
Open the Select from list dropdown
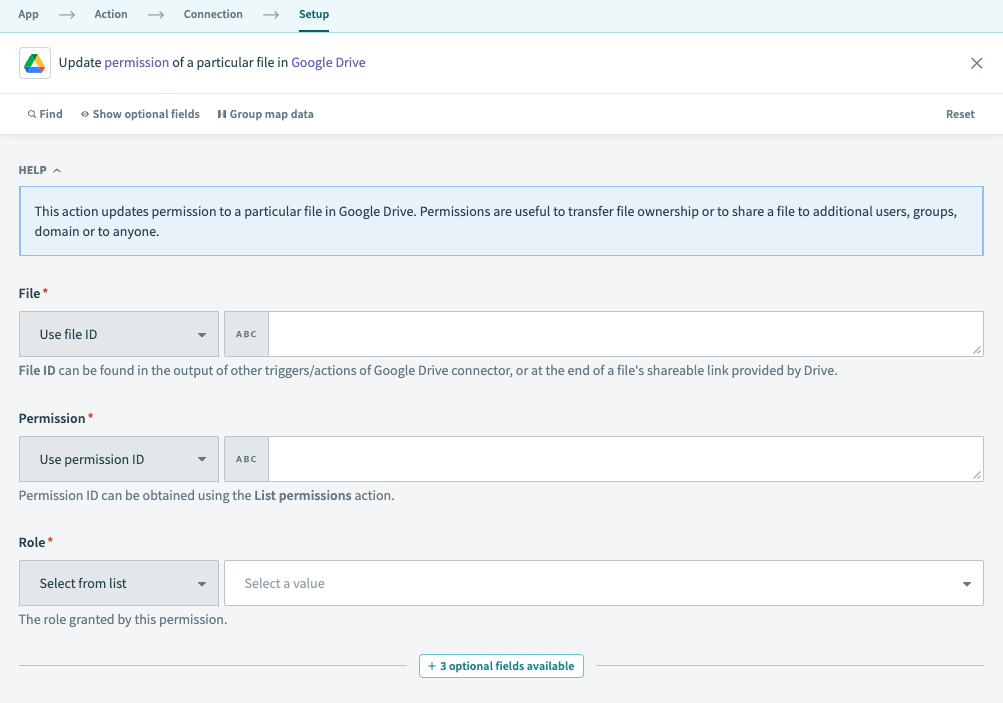pos(119,583)
